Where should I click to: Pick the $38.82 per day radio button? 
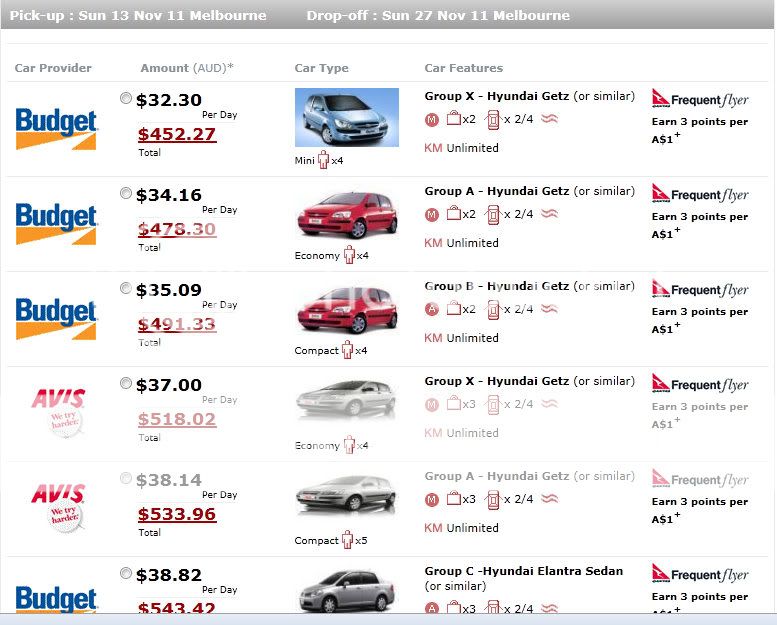pyautogui.click(x=126, y=573)
